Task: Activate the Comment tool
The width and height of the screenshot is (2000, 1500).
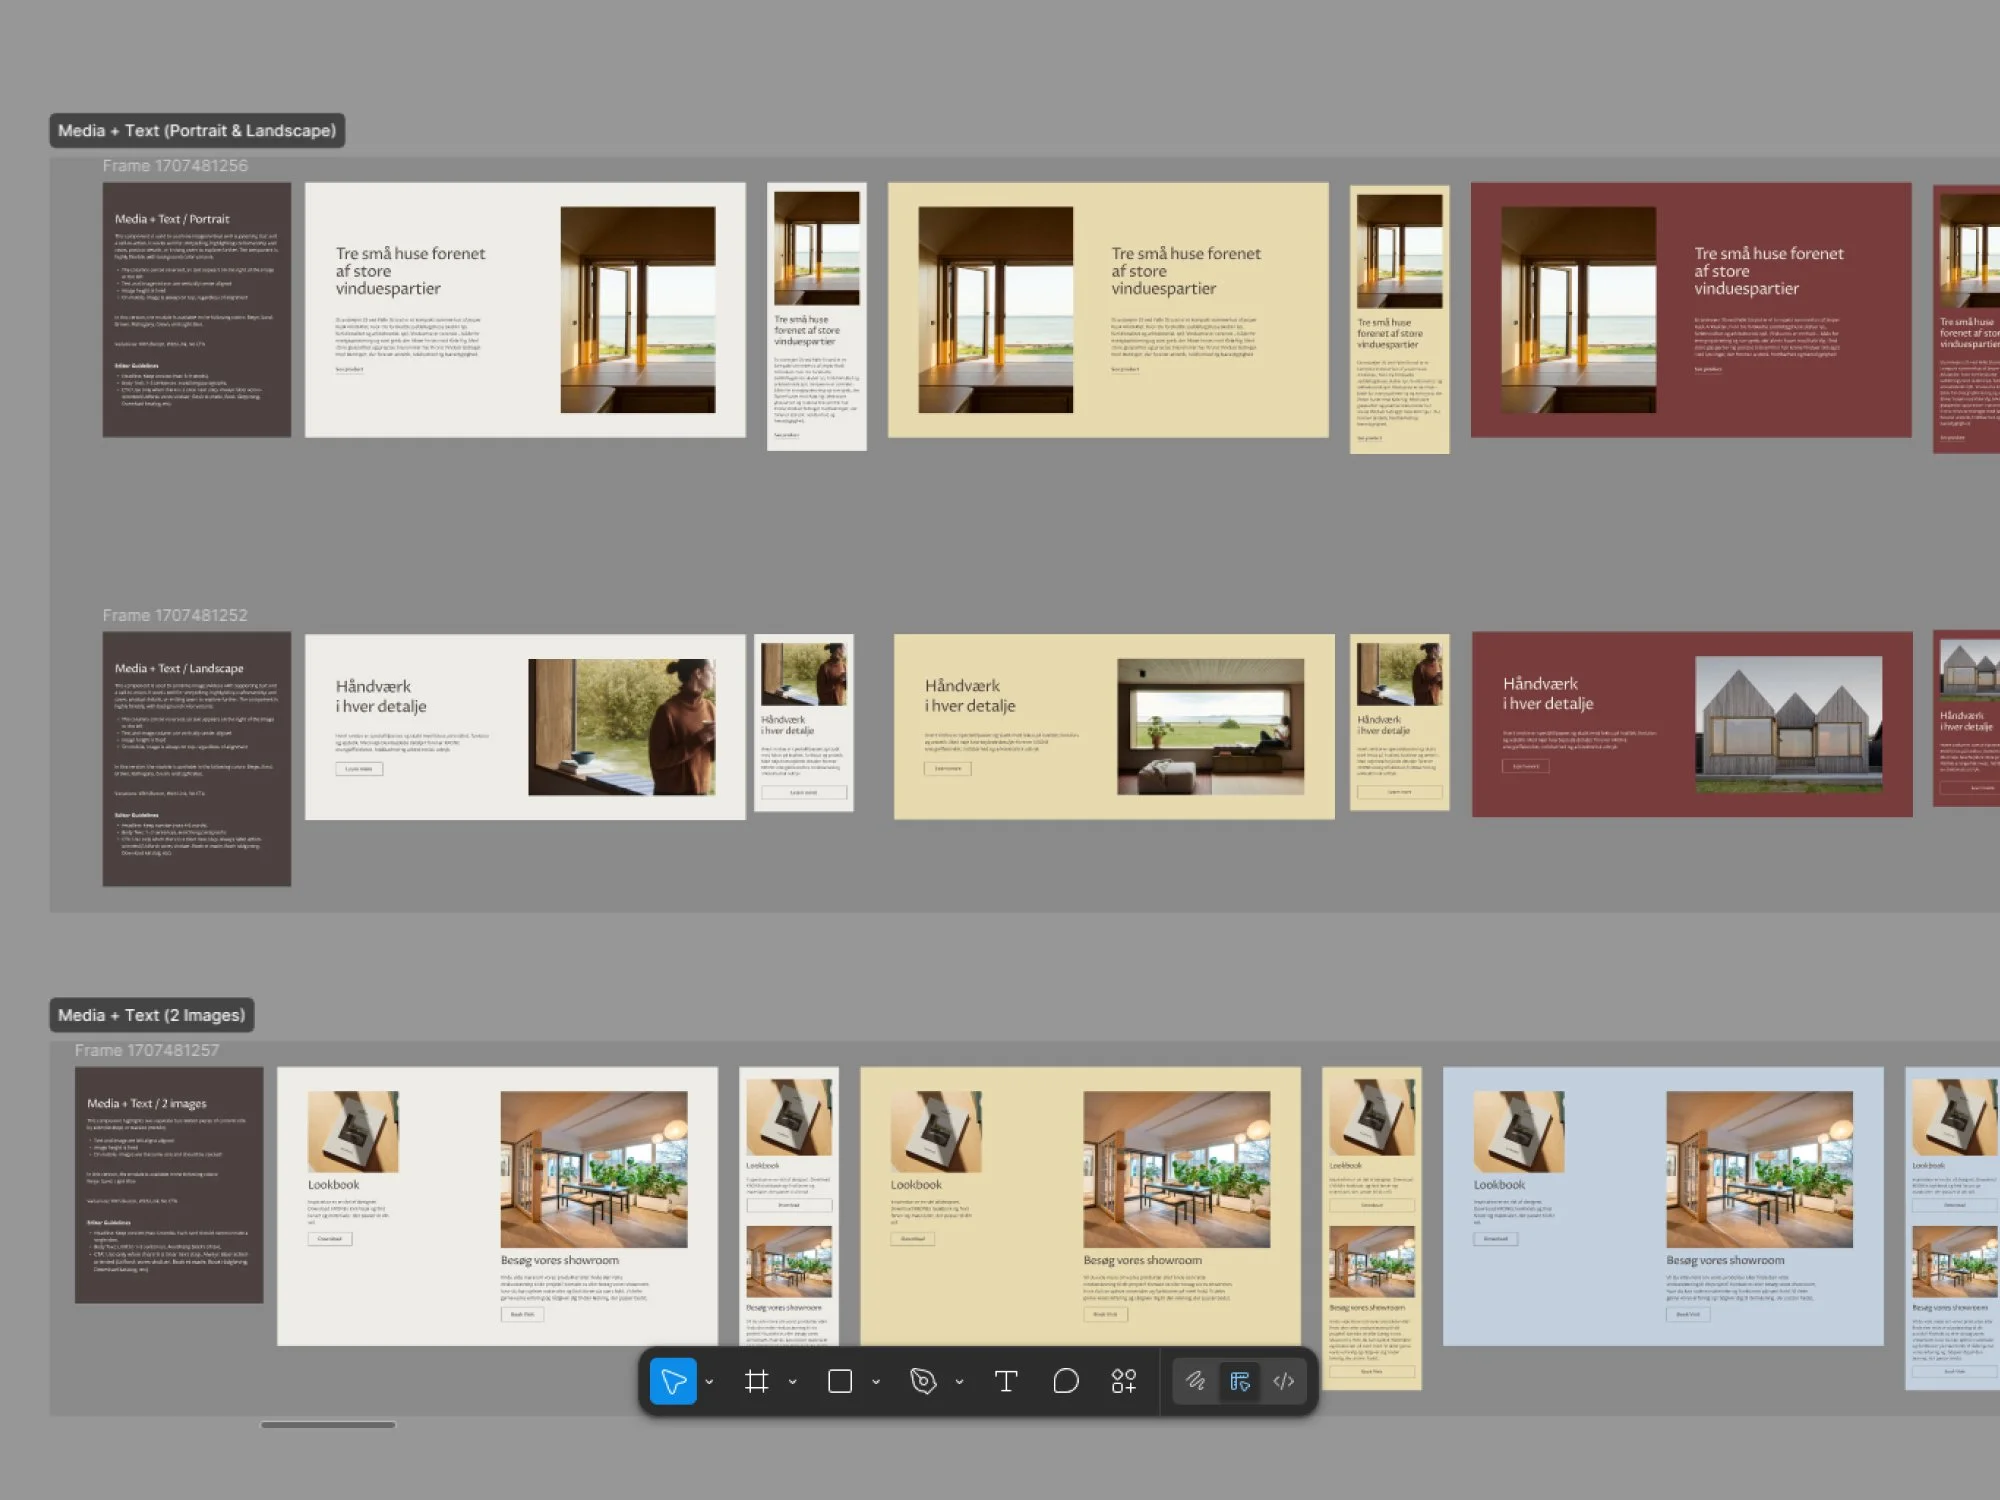Action: coord(1066,1381)
